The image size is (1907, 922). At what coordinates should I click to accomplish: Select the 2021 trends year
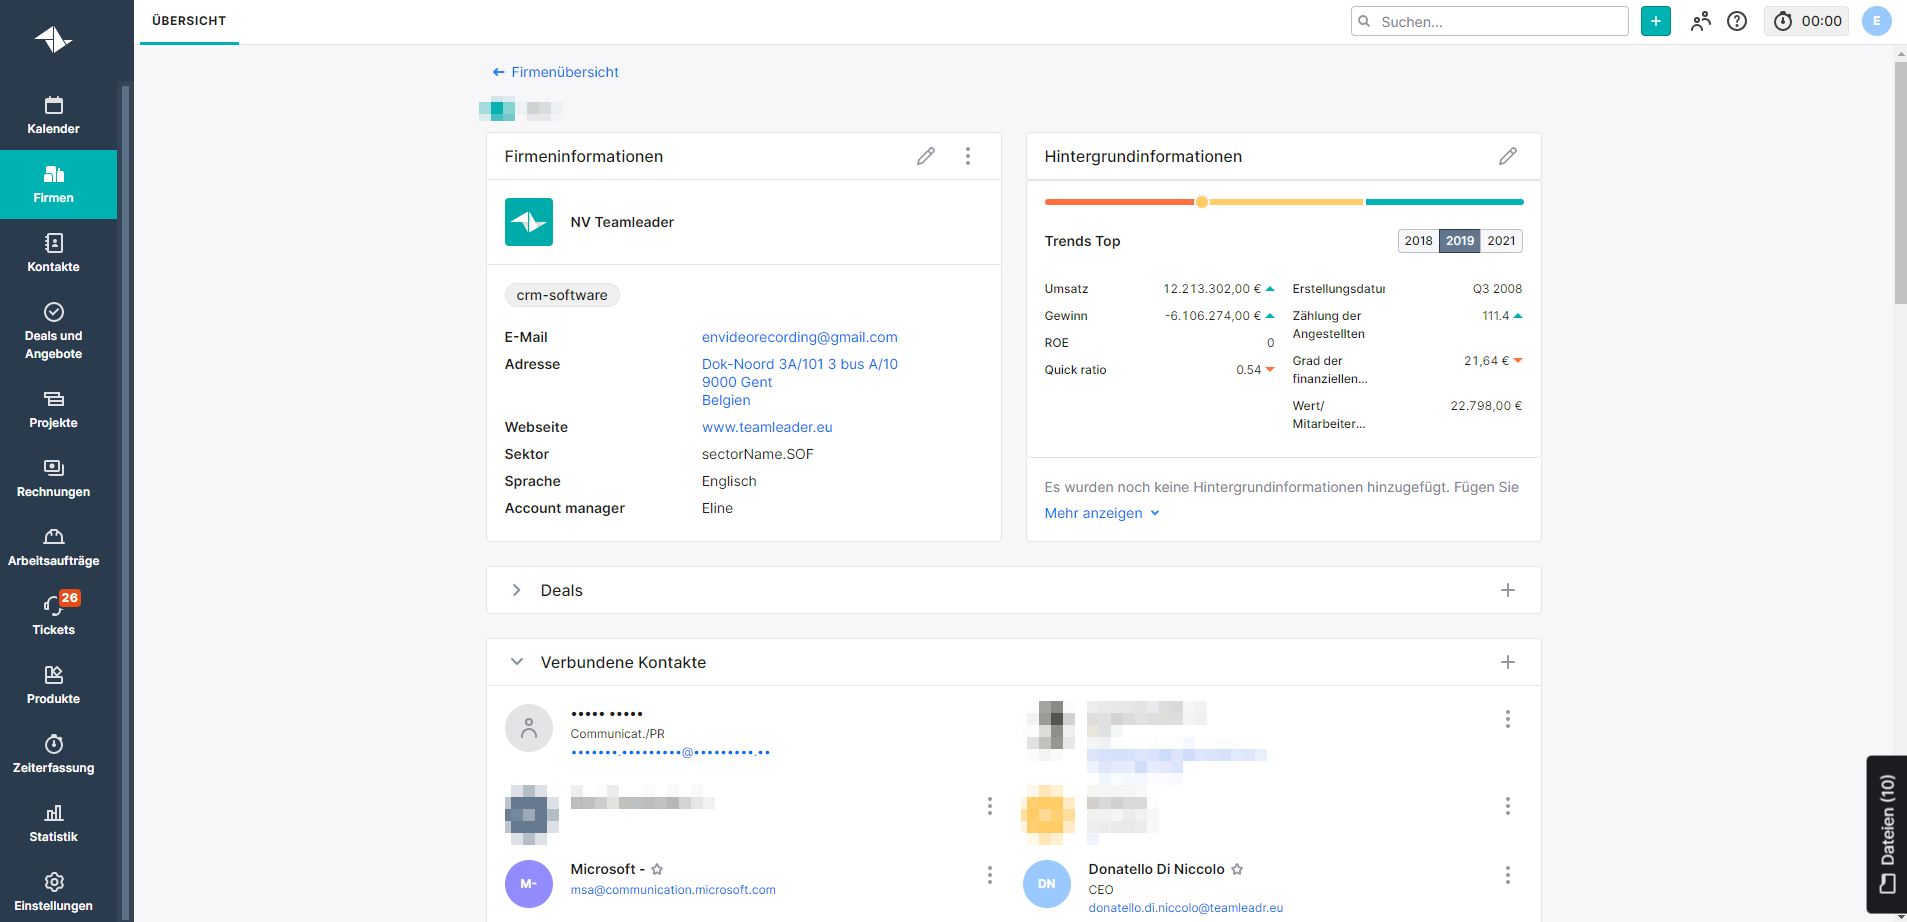pos(1501,241)
